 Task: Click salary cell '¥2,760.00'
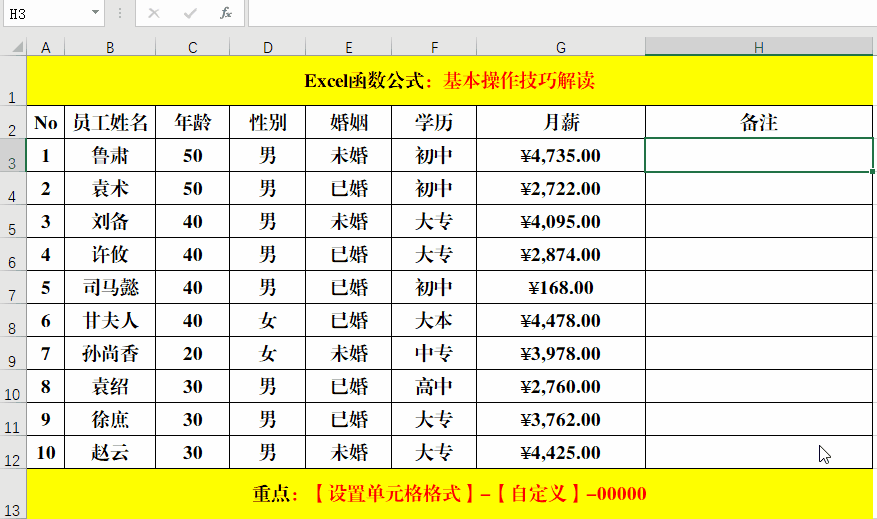click(561, 386)
